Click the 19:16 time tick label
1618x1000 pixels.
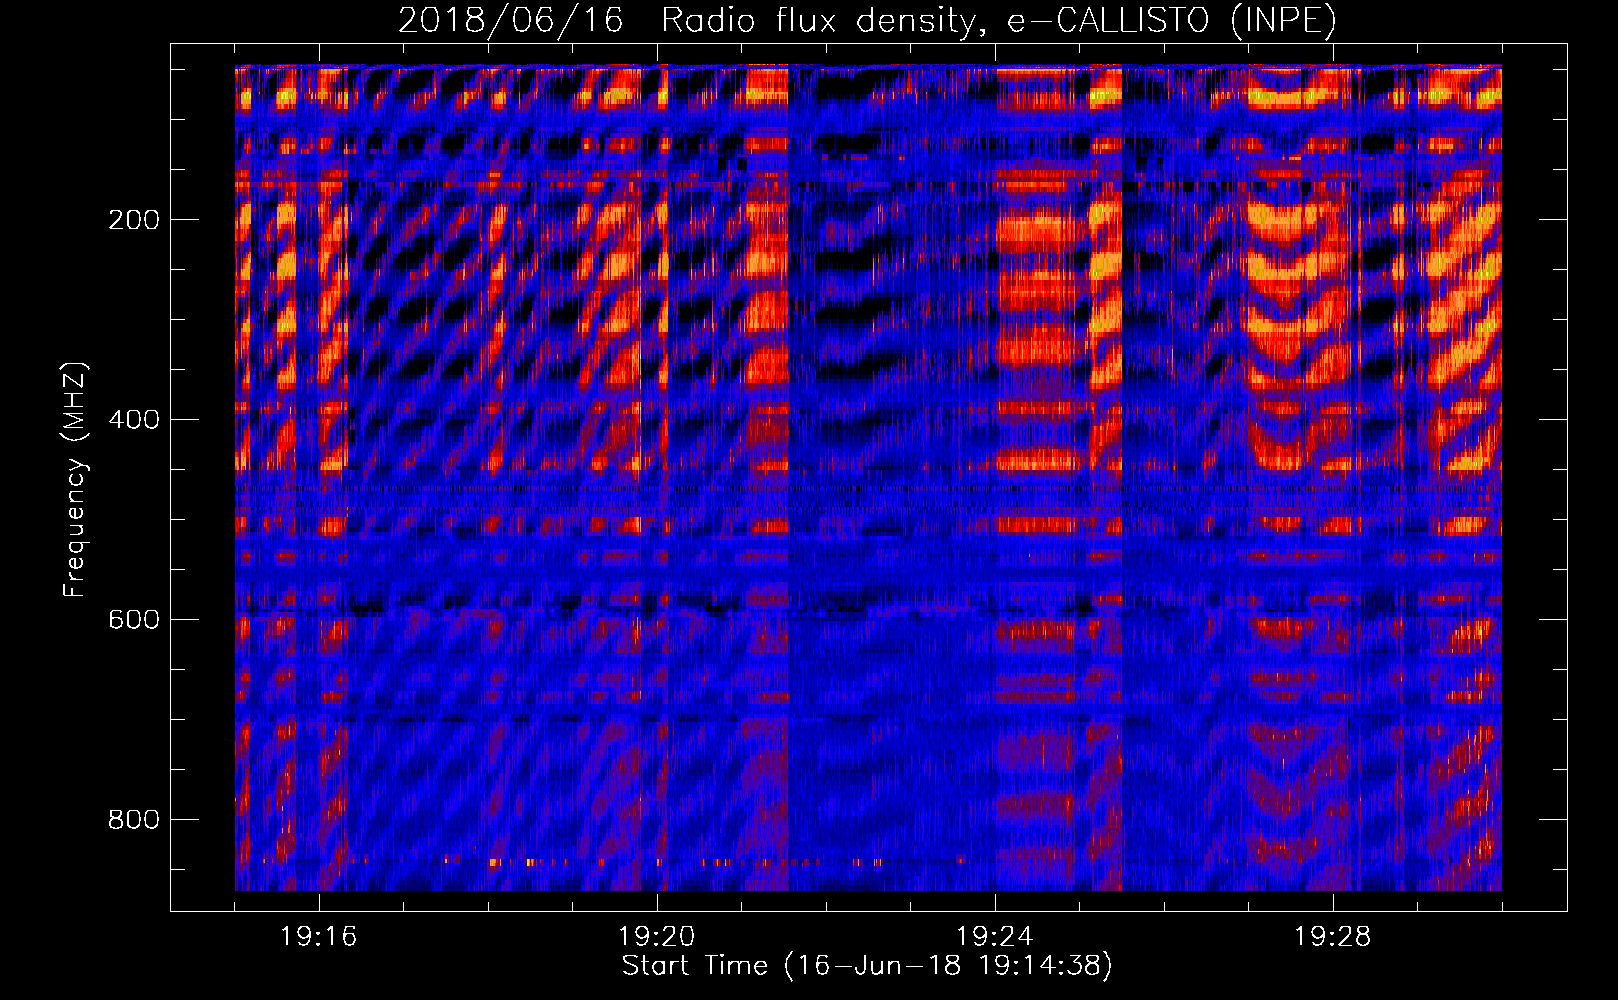(x=319, y=937)
